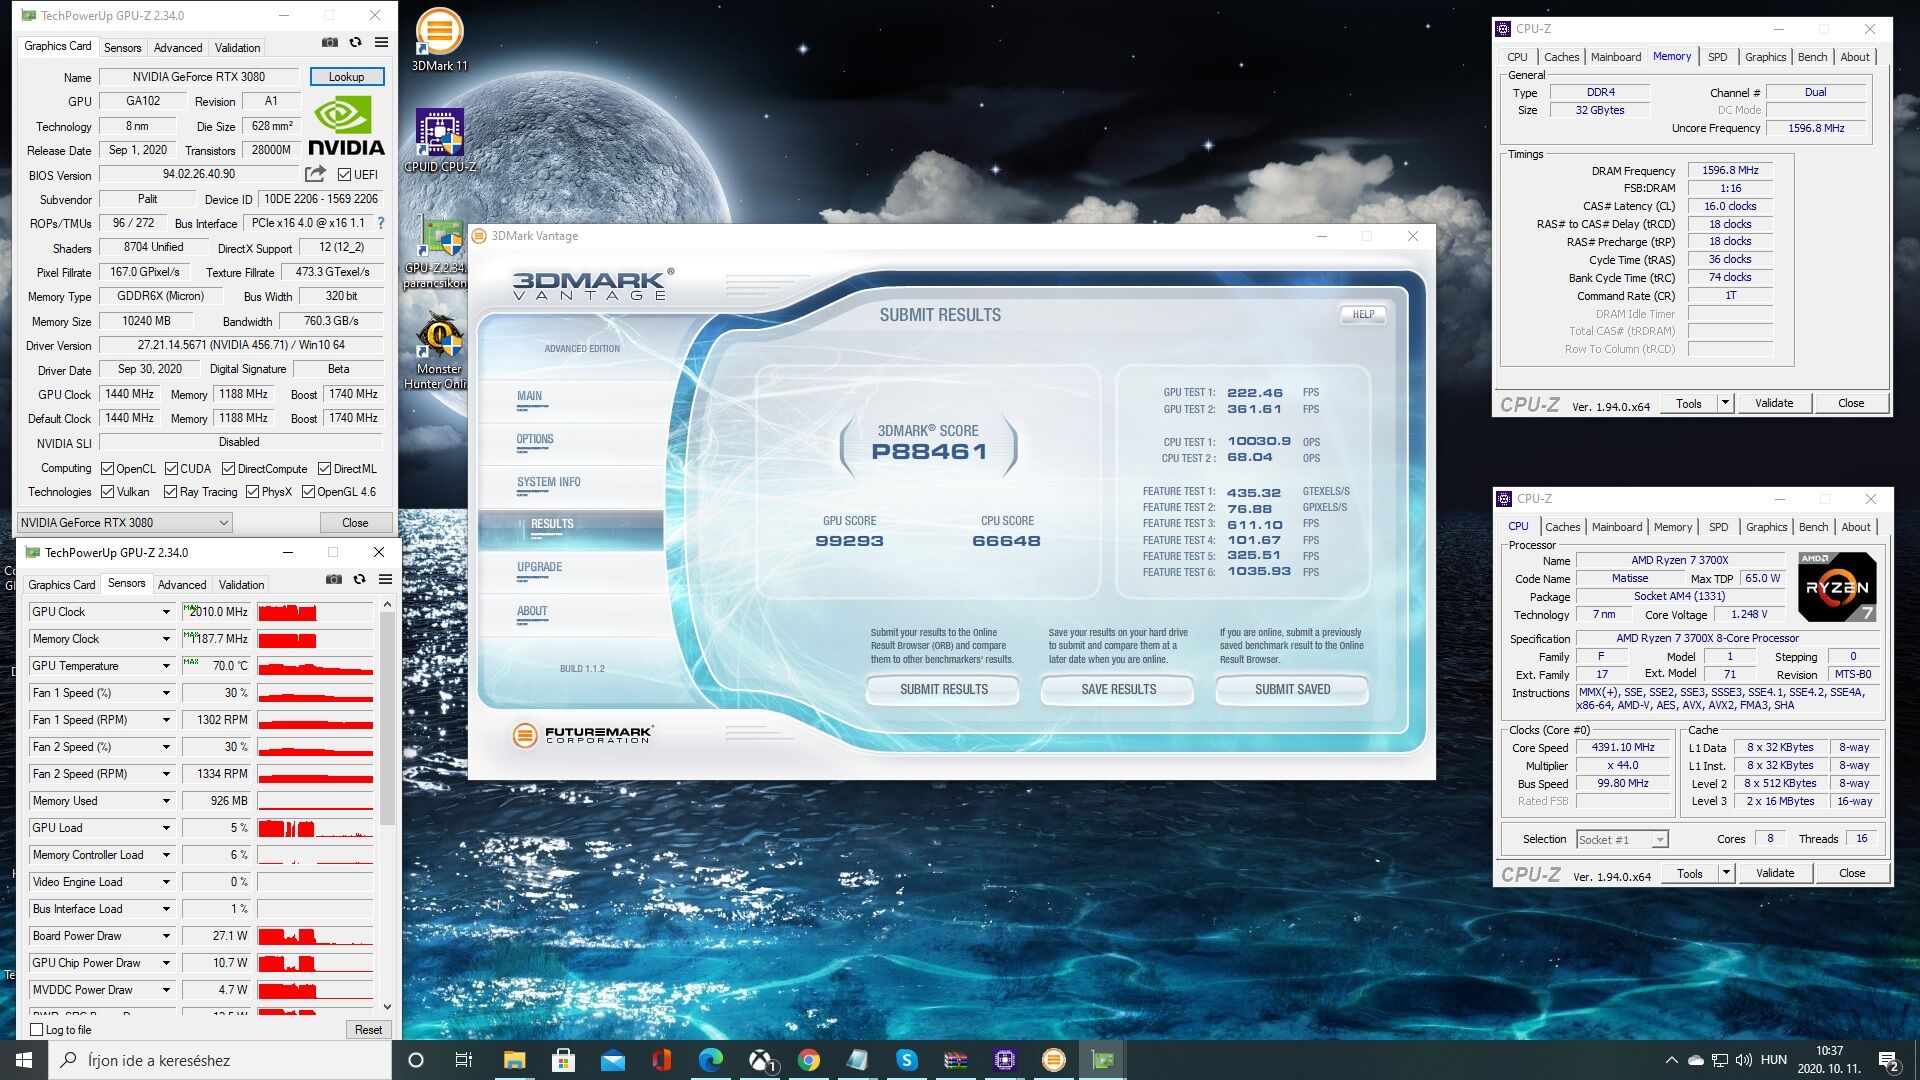1920x1080 pixels.
Task: Open CPU-Z Socket #1 selection dropdown
Action: coord(1622,840)
